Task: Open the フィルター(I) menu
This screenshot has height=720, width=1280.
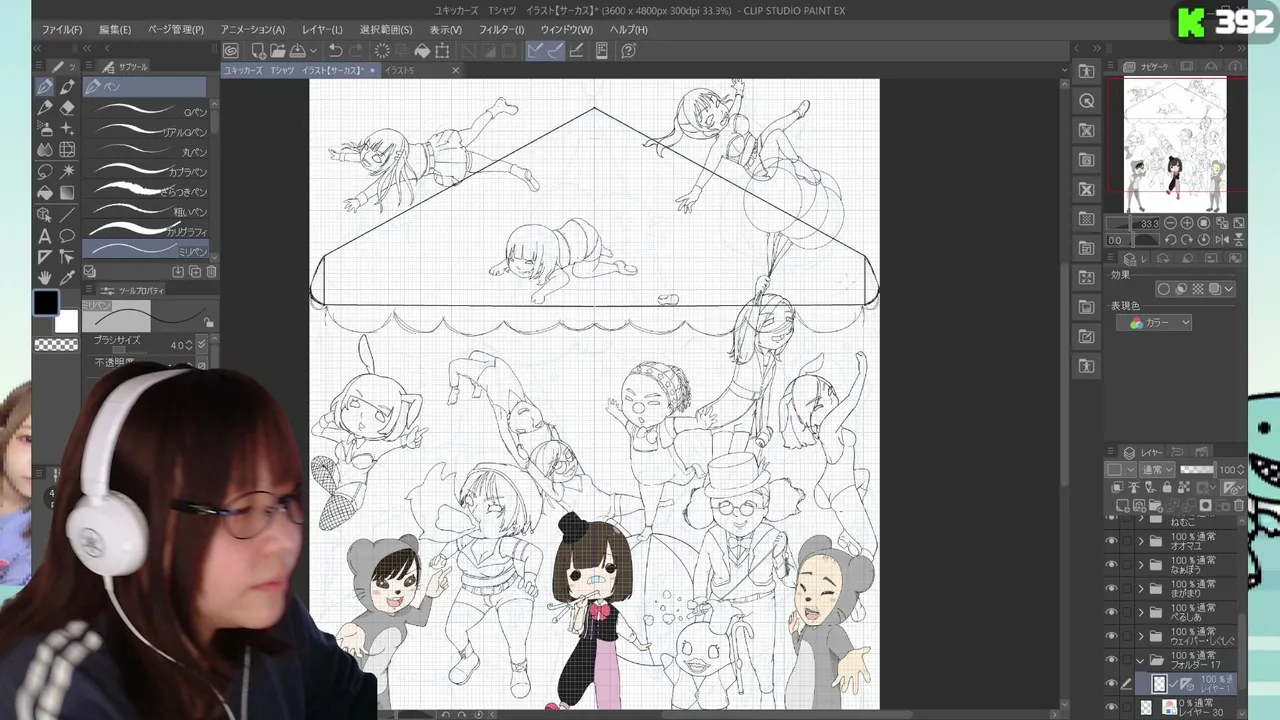Action: (x=501, y=30)
